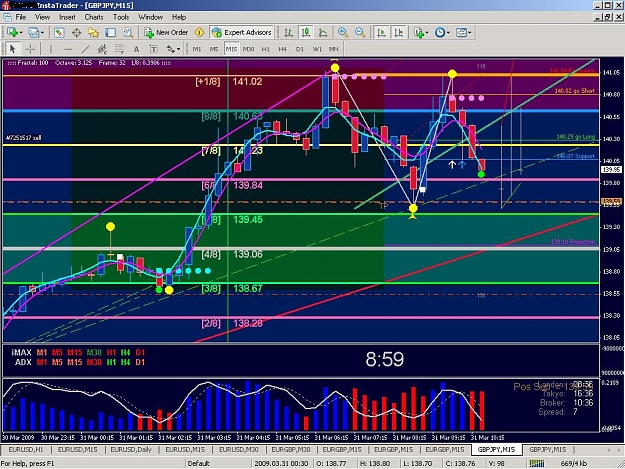Click the New Order button
This screenshot has width=625, height=469.
click(x=166, y=32)
